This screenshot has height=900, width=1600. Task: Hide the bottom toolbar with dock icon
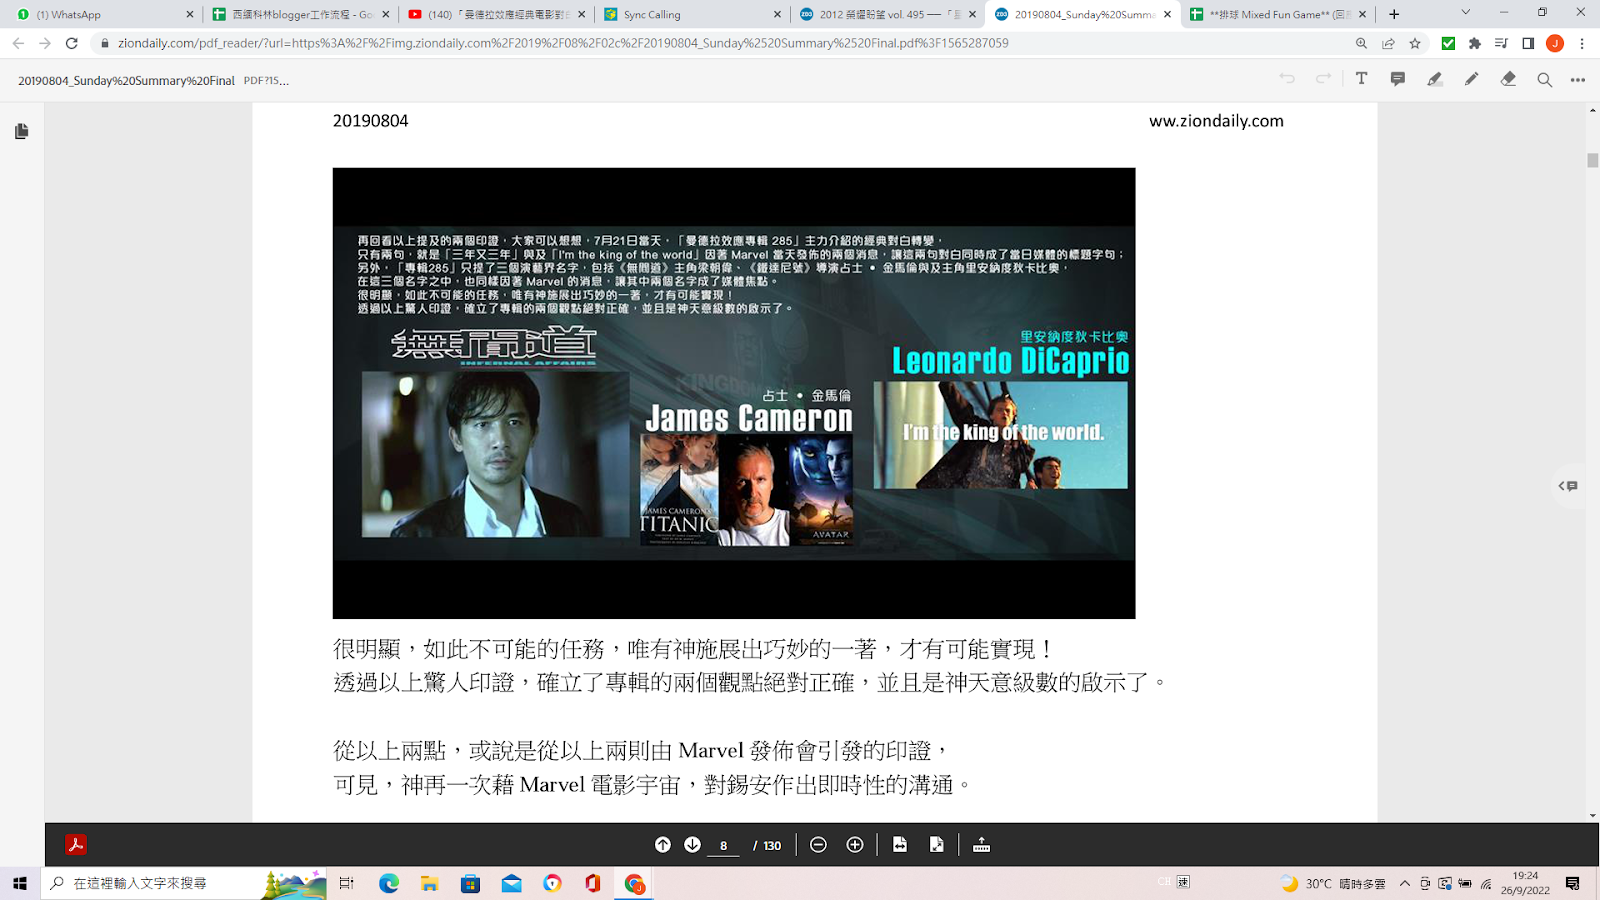click(x=981, y=845)
